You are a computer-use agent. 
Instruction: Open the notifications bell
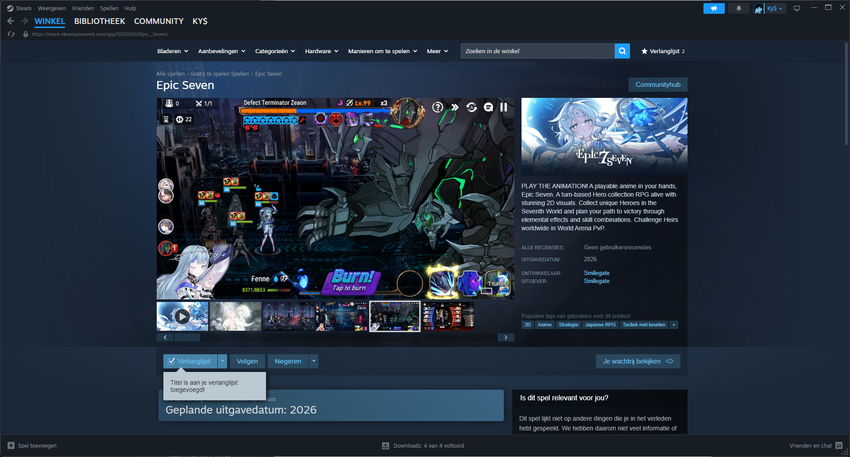(738, 8)
